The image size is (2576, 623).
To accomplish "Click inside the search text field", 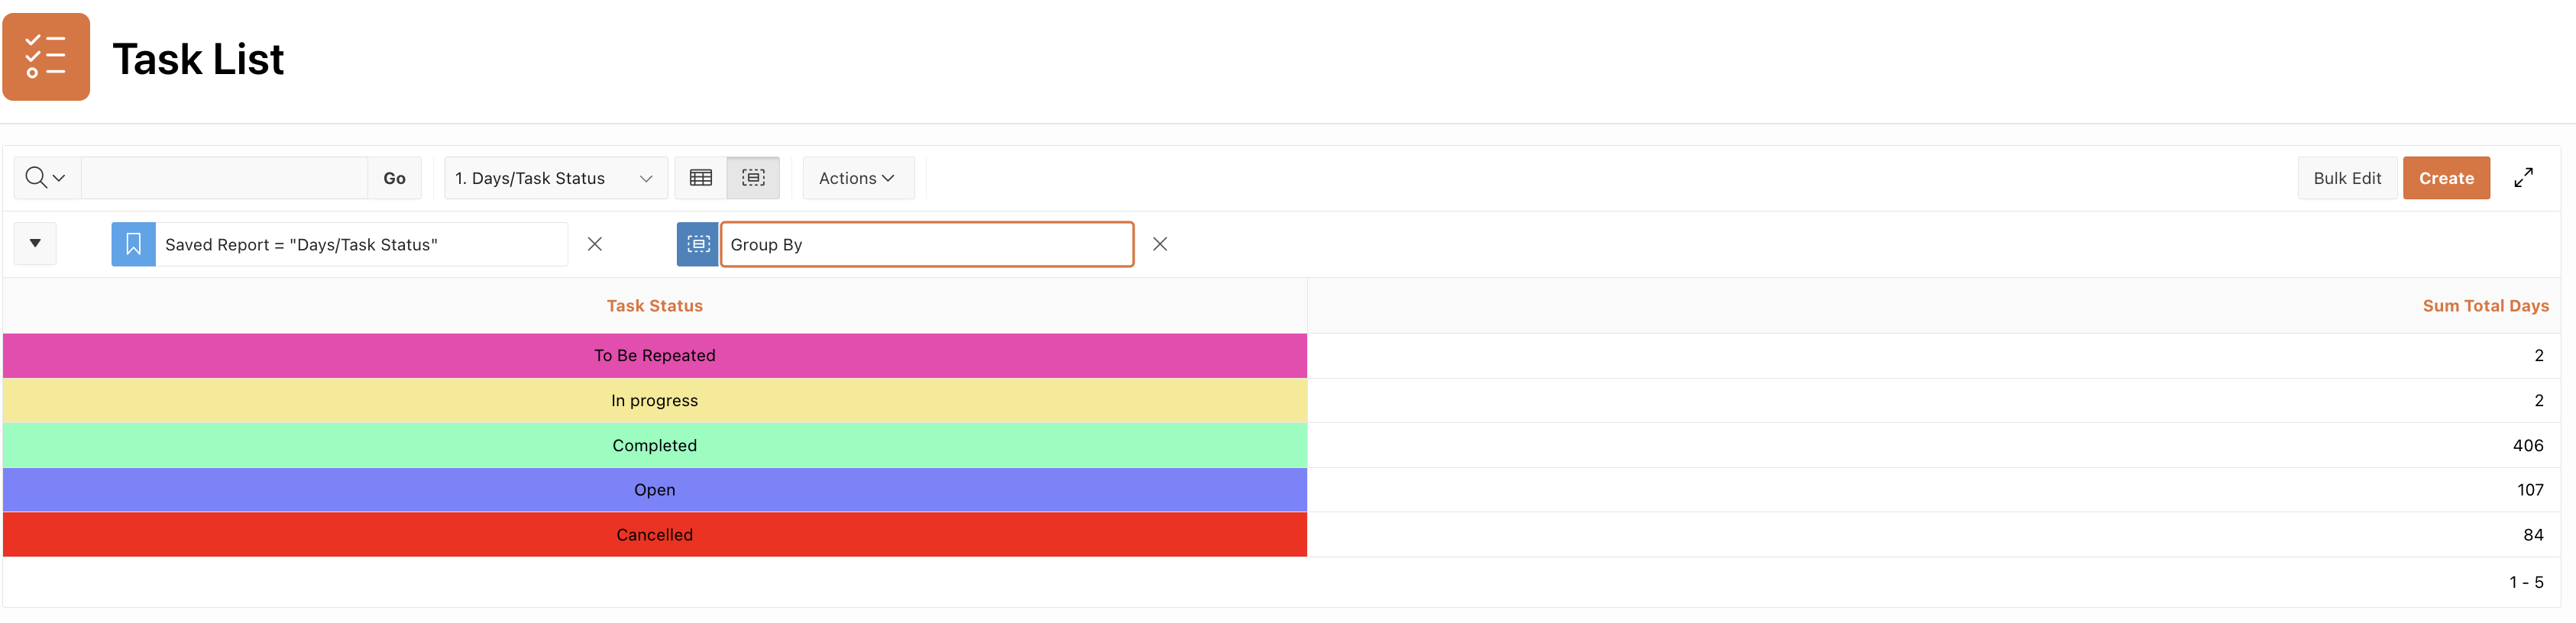I will (x=224, y=178).
